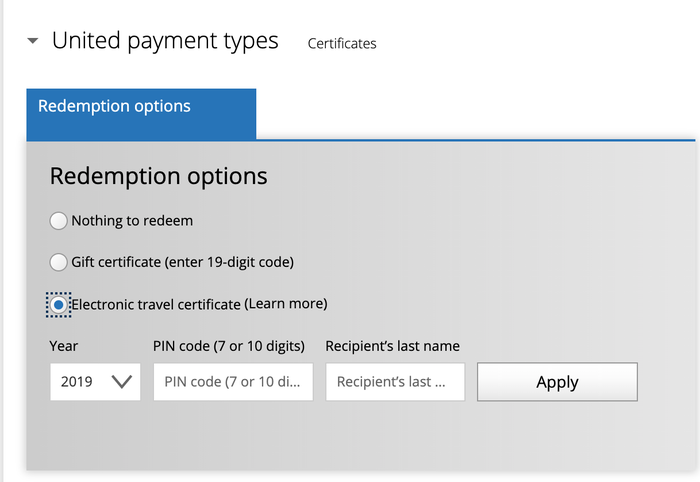Collapse the United payment types section

(33, 41)
